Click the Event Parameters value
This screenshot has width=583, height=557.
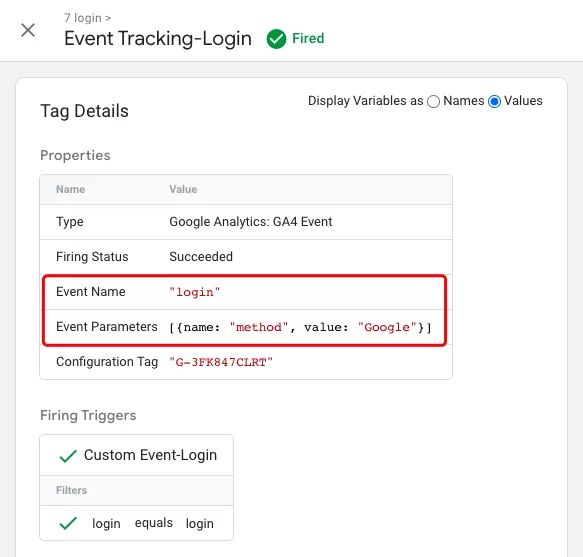(300, 328)
